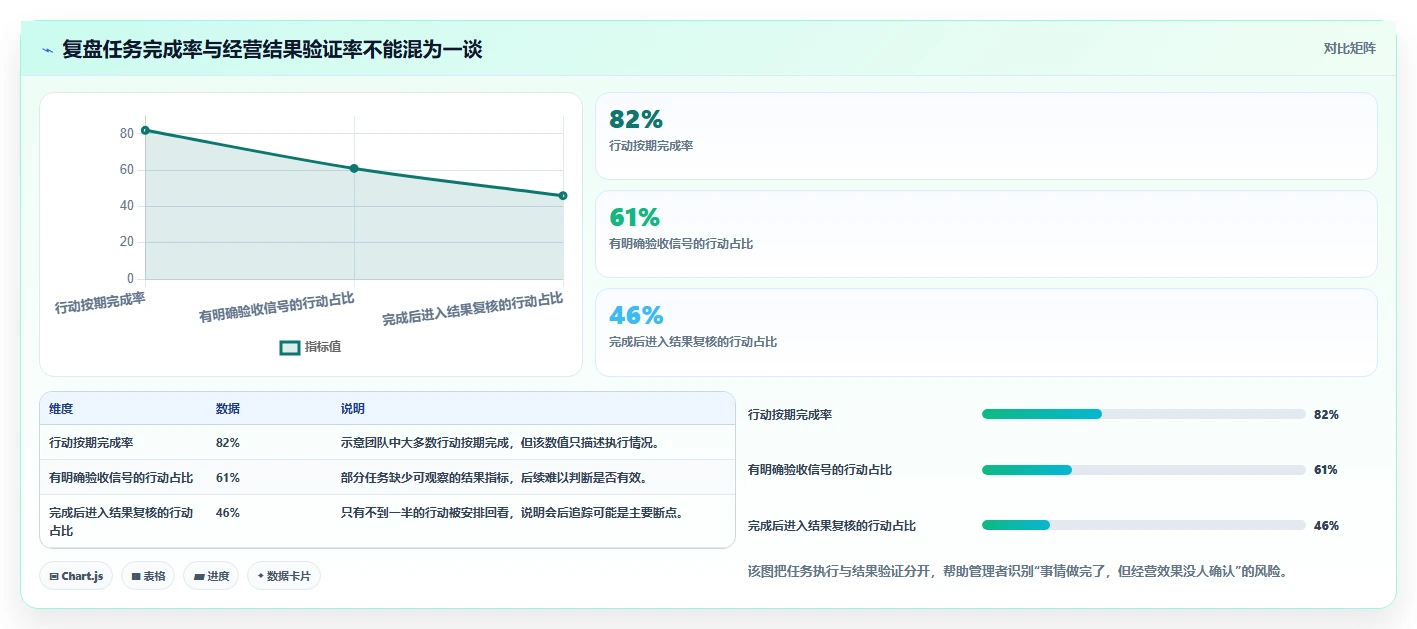Click the 指标值 legend text

323,347
